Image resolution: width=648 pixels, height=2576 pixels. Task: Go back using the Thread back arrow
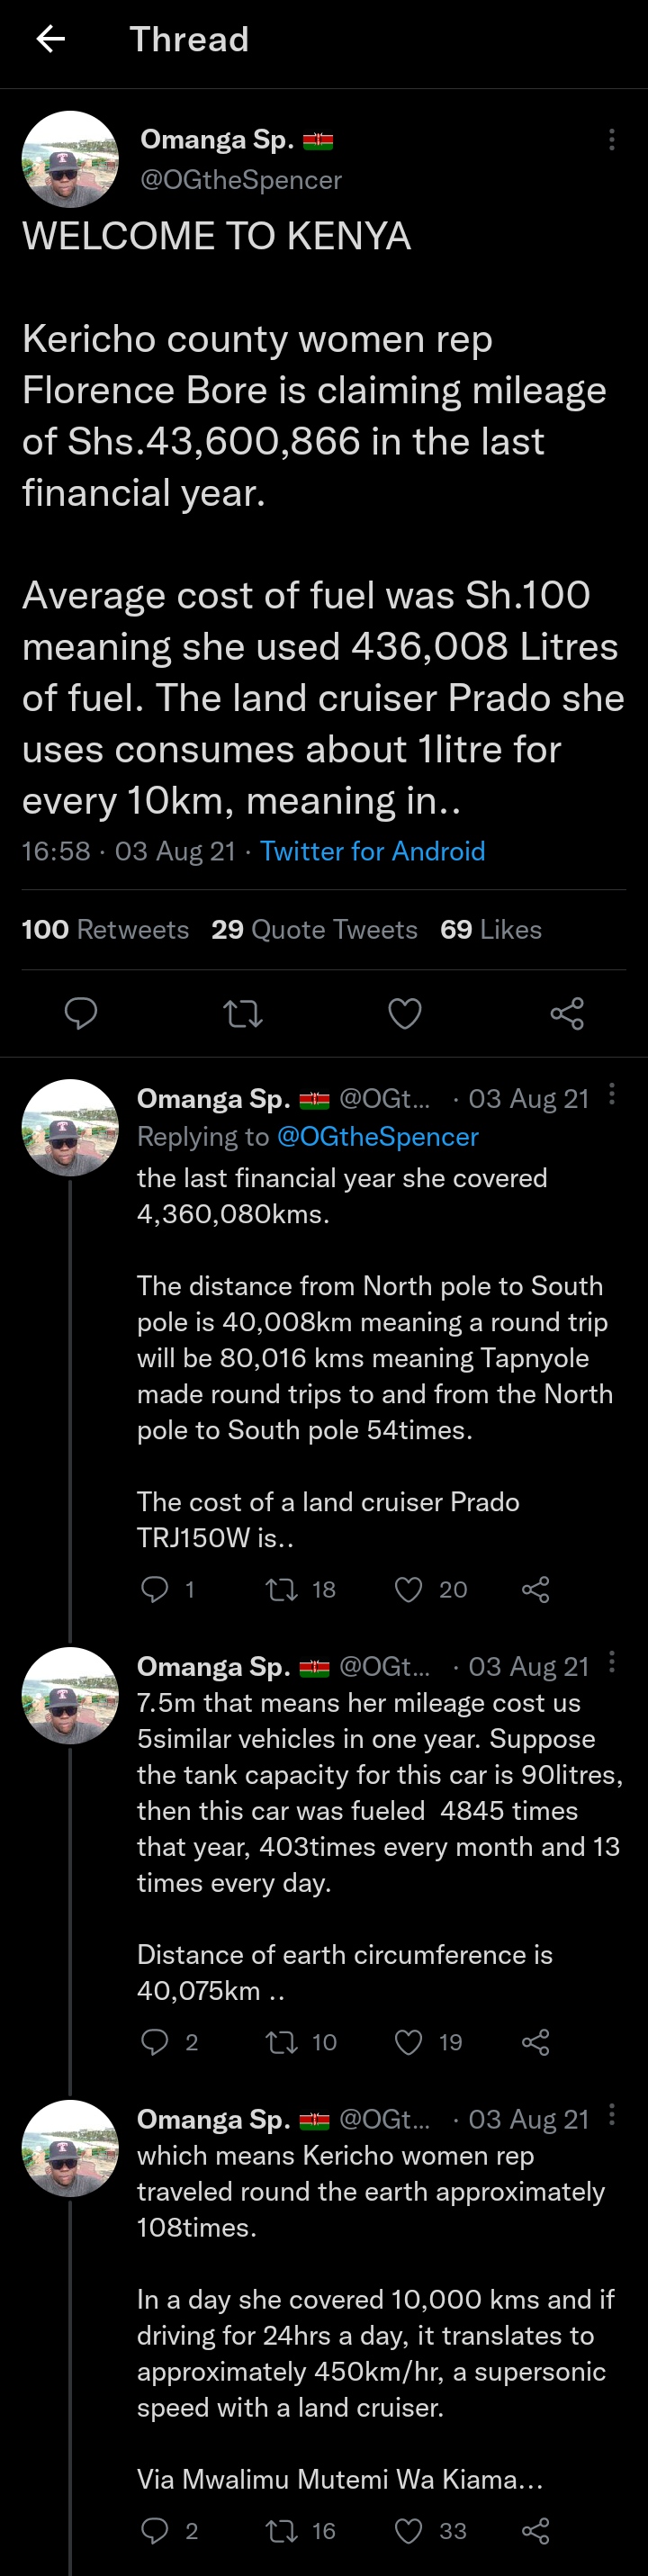pyautogui.click(x=50, y=39)
